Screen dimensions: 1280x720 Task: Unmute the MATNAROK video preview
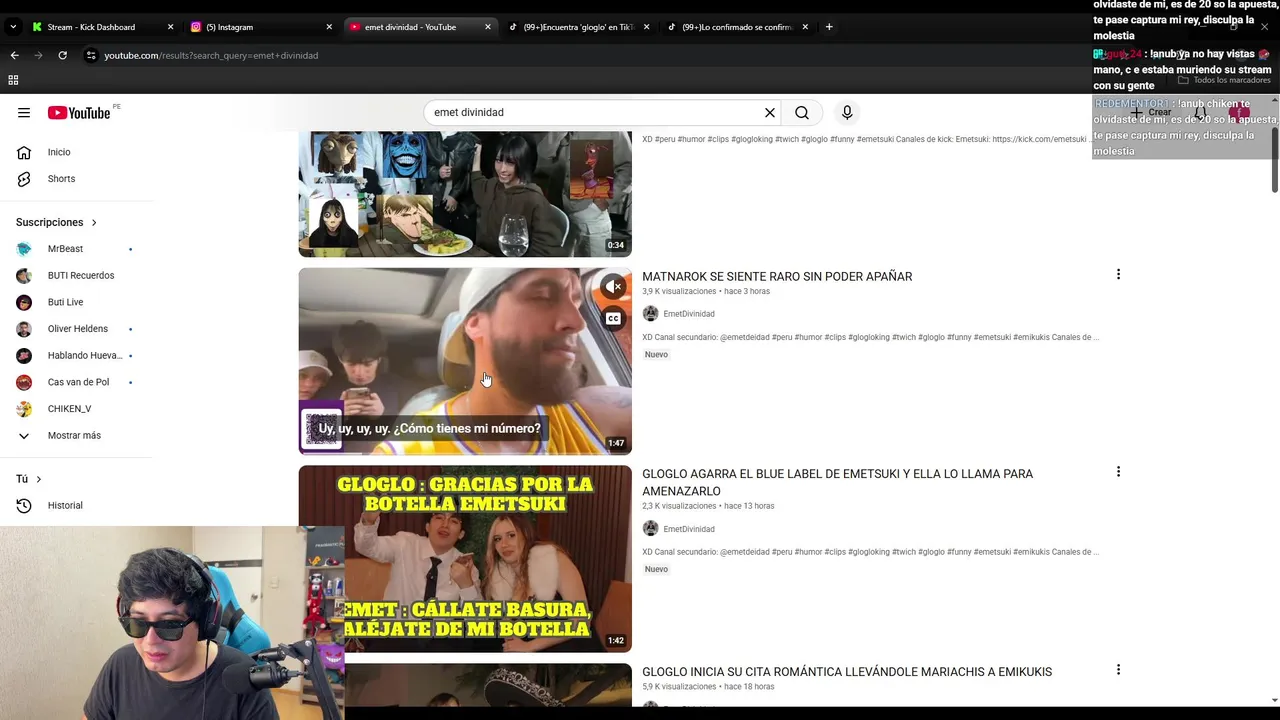coord(613,287)
